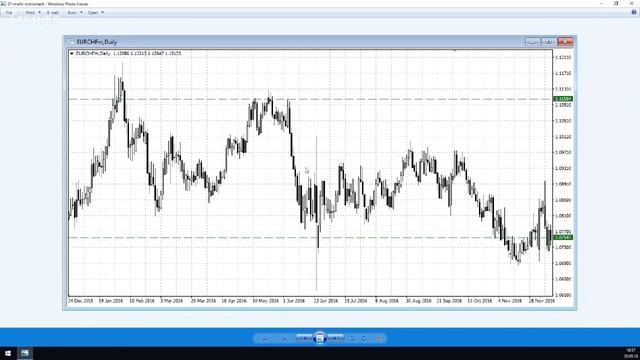Expand the Open dropdown menu
The image size is (640, 360).
[x=96, y=13]
